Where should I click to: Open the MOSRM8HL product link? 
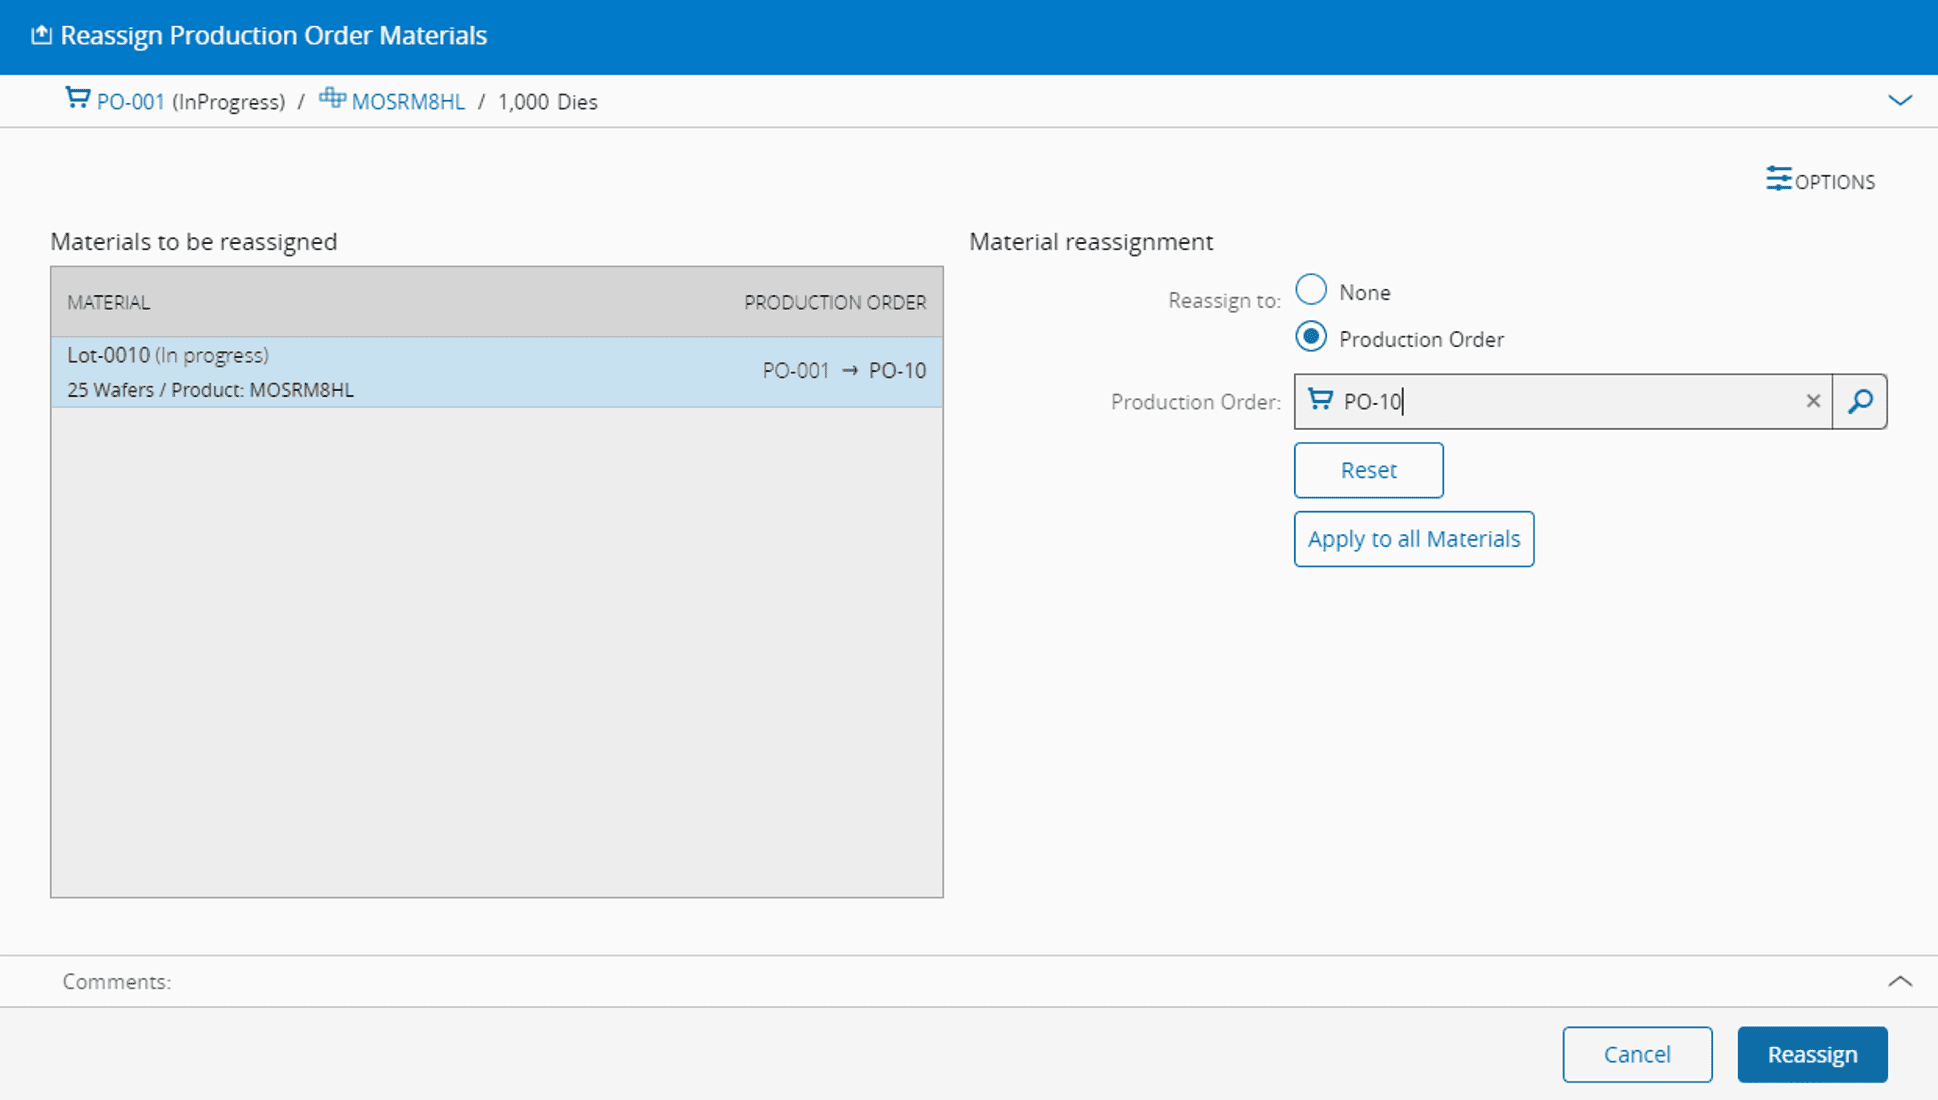408,102
